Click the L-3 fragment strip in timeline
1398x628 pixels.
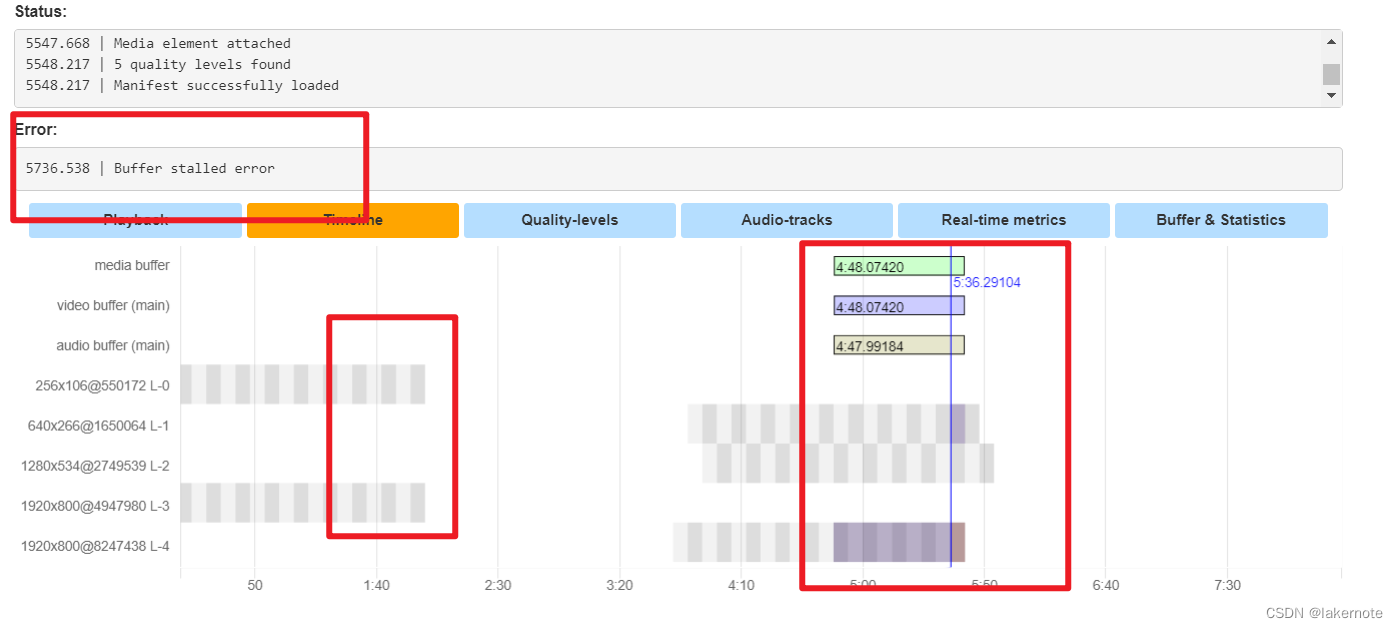click(303, 502)
